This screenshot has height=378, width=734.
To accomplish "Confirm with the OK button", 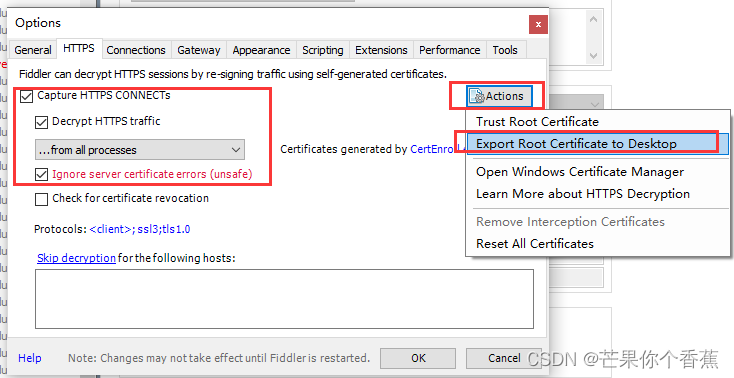I will (418, 358).
